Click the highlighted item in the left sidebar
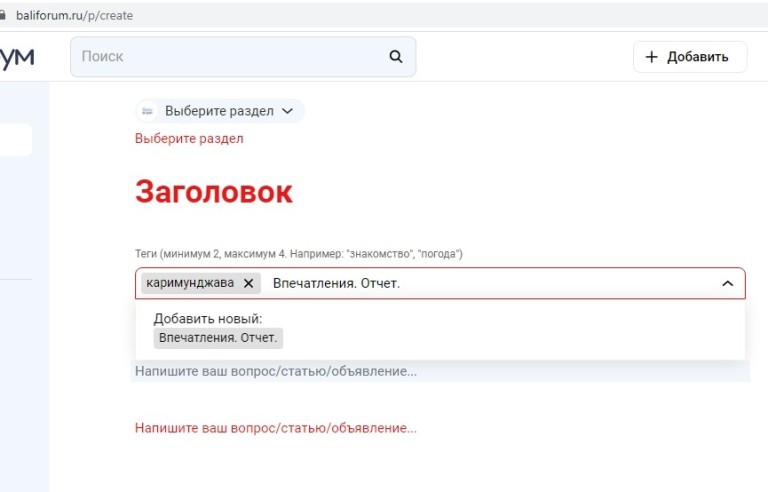This screenshot has height=492, width=768. (x=15, y=140)
